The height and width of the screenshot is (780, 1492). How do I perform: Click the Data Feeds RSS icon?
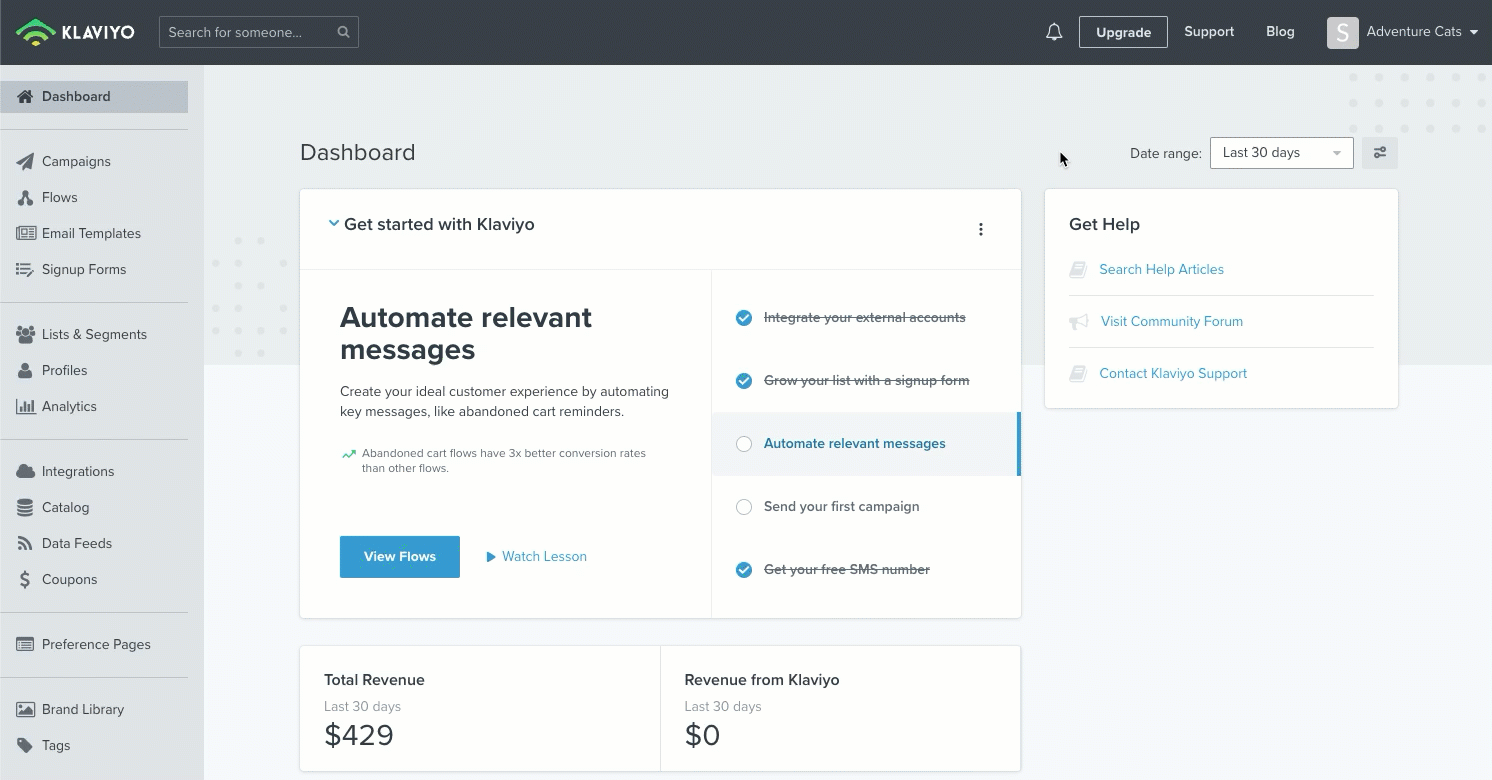pos(25,544)
